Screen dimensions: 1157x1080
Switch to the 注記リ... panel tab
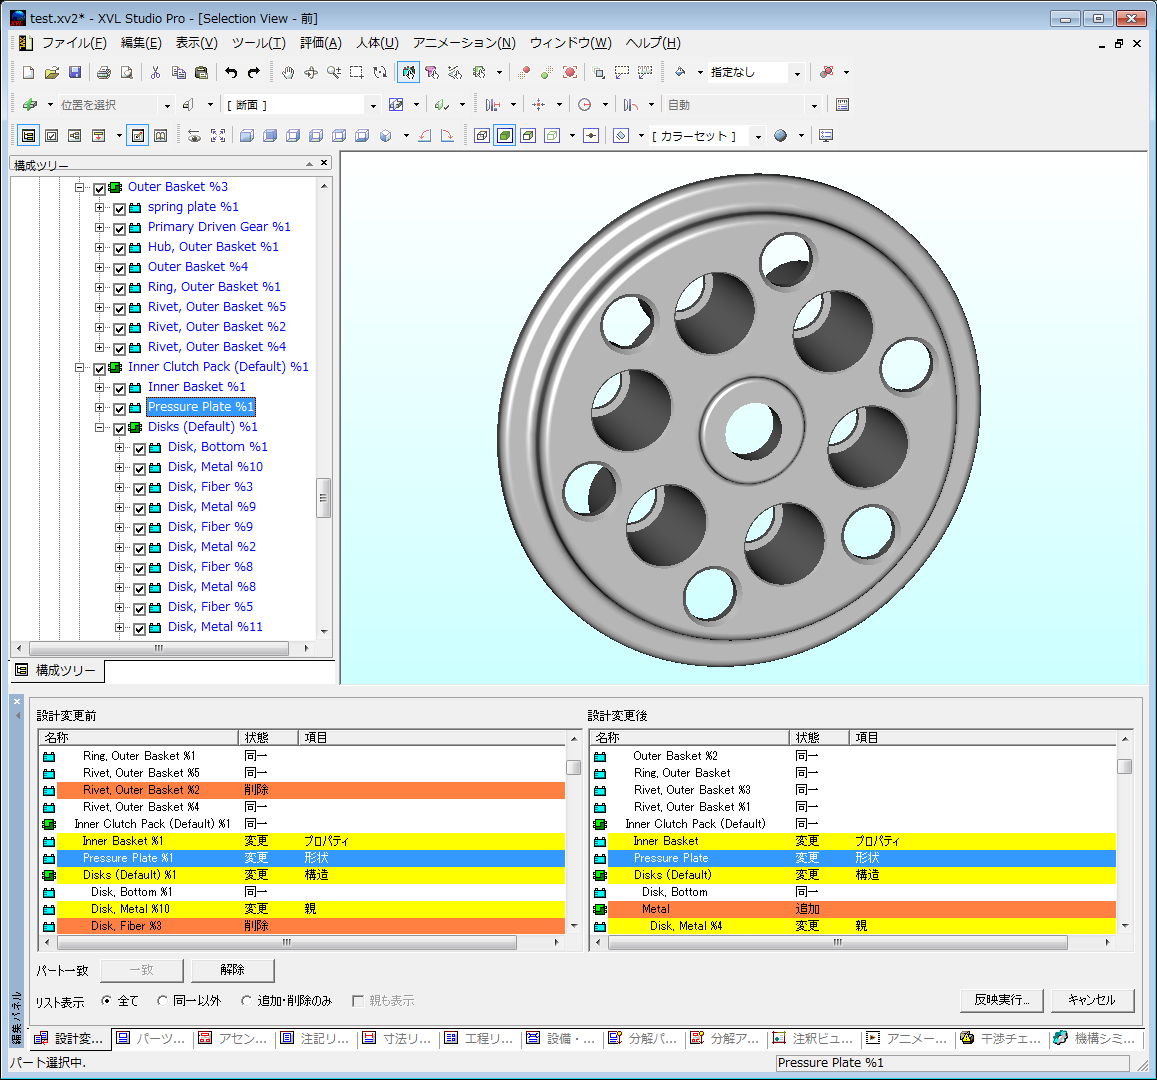coord(316,1039)
